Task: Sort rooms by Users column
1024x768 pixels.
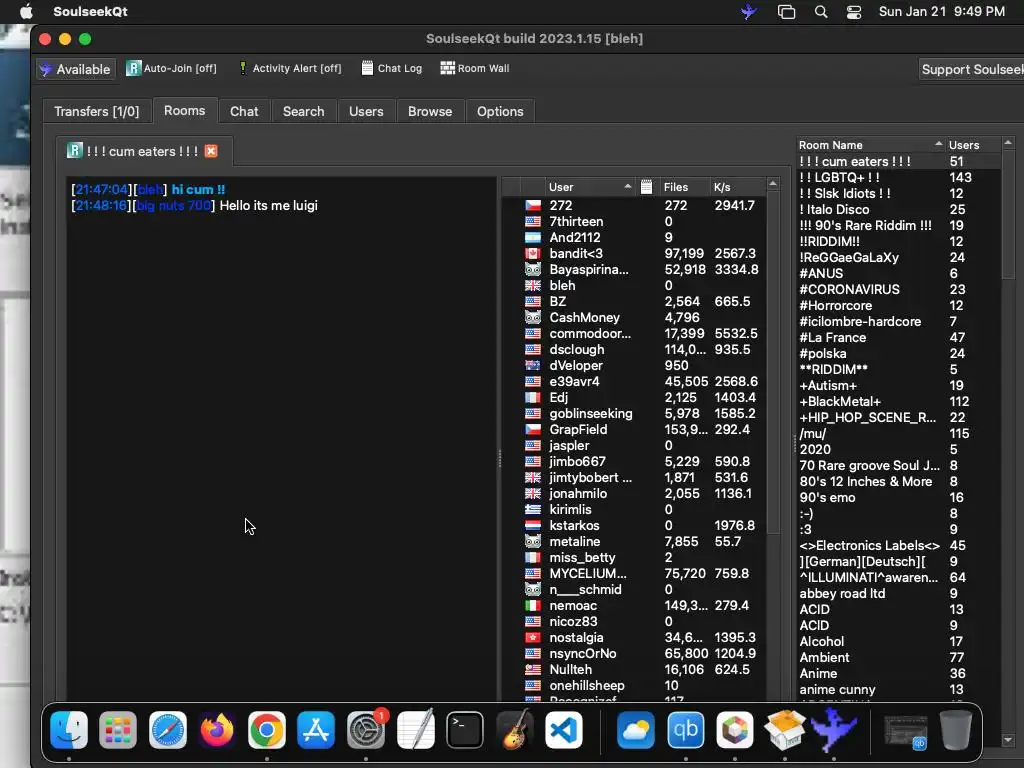Action: pyautogui.click(x=972, y=145)
